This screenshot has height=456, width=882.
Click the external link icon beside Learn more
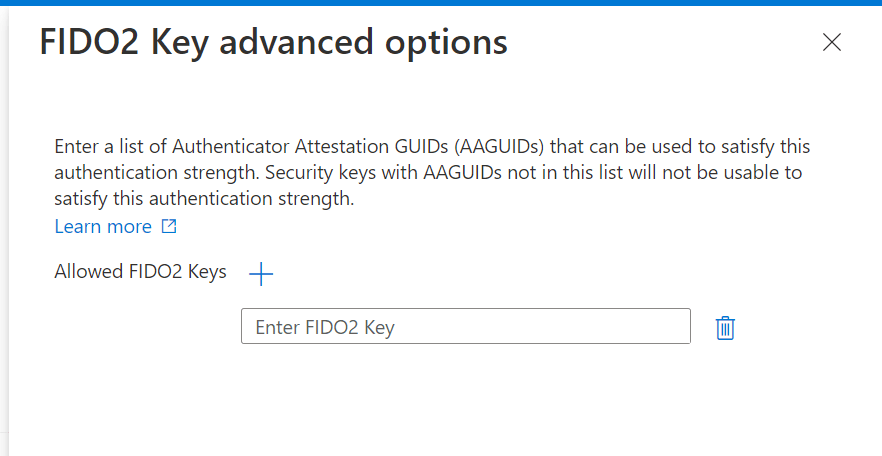(169, 227)
